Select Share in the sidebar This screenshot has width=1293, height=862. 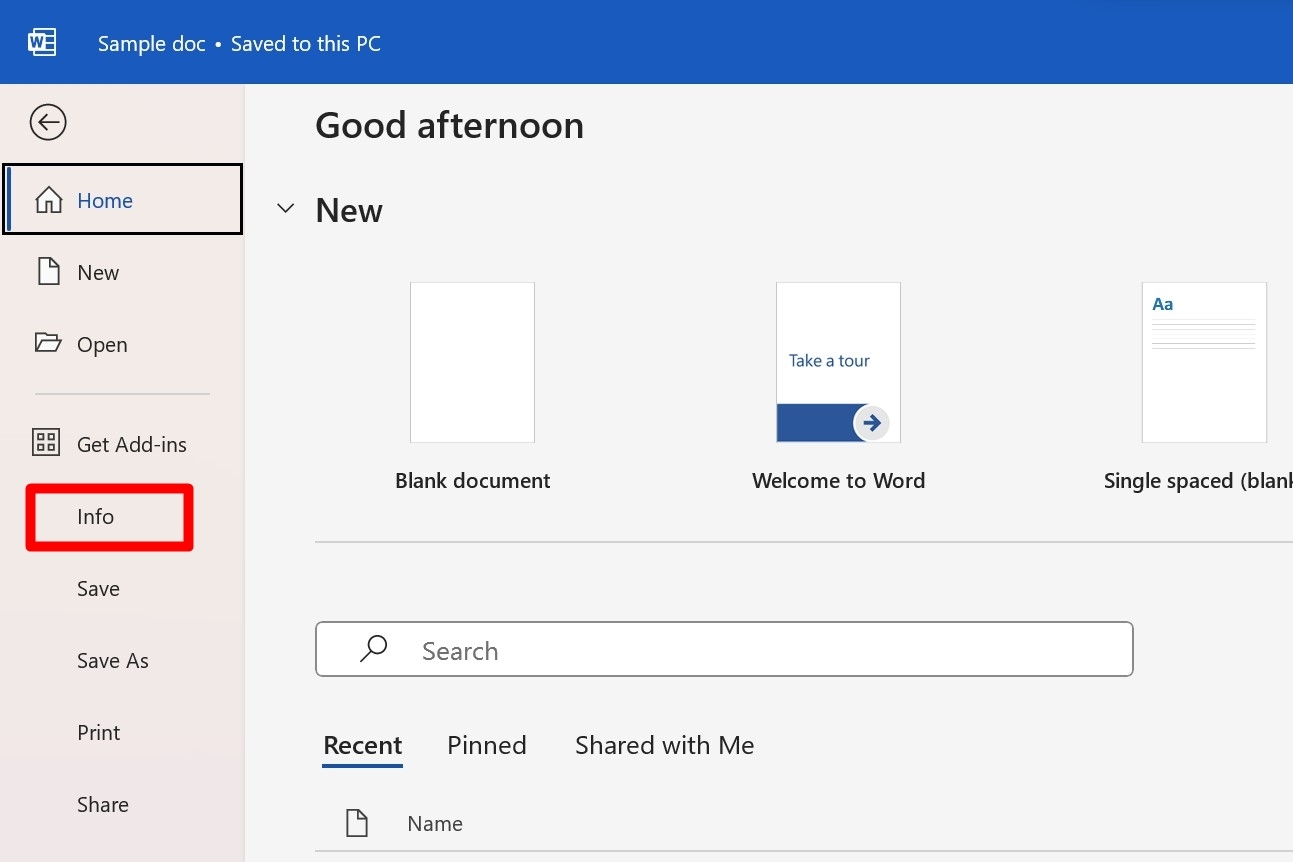(103, 805)
